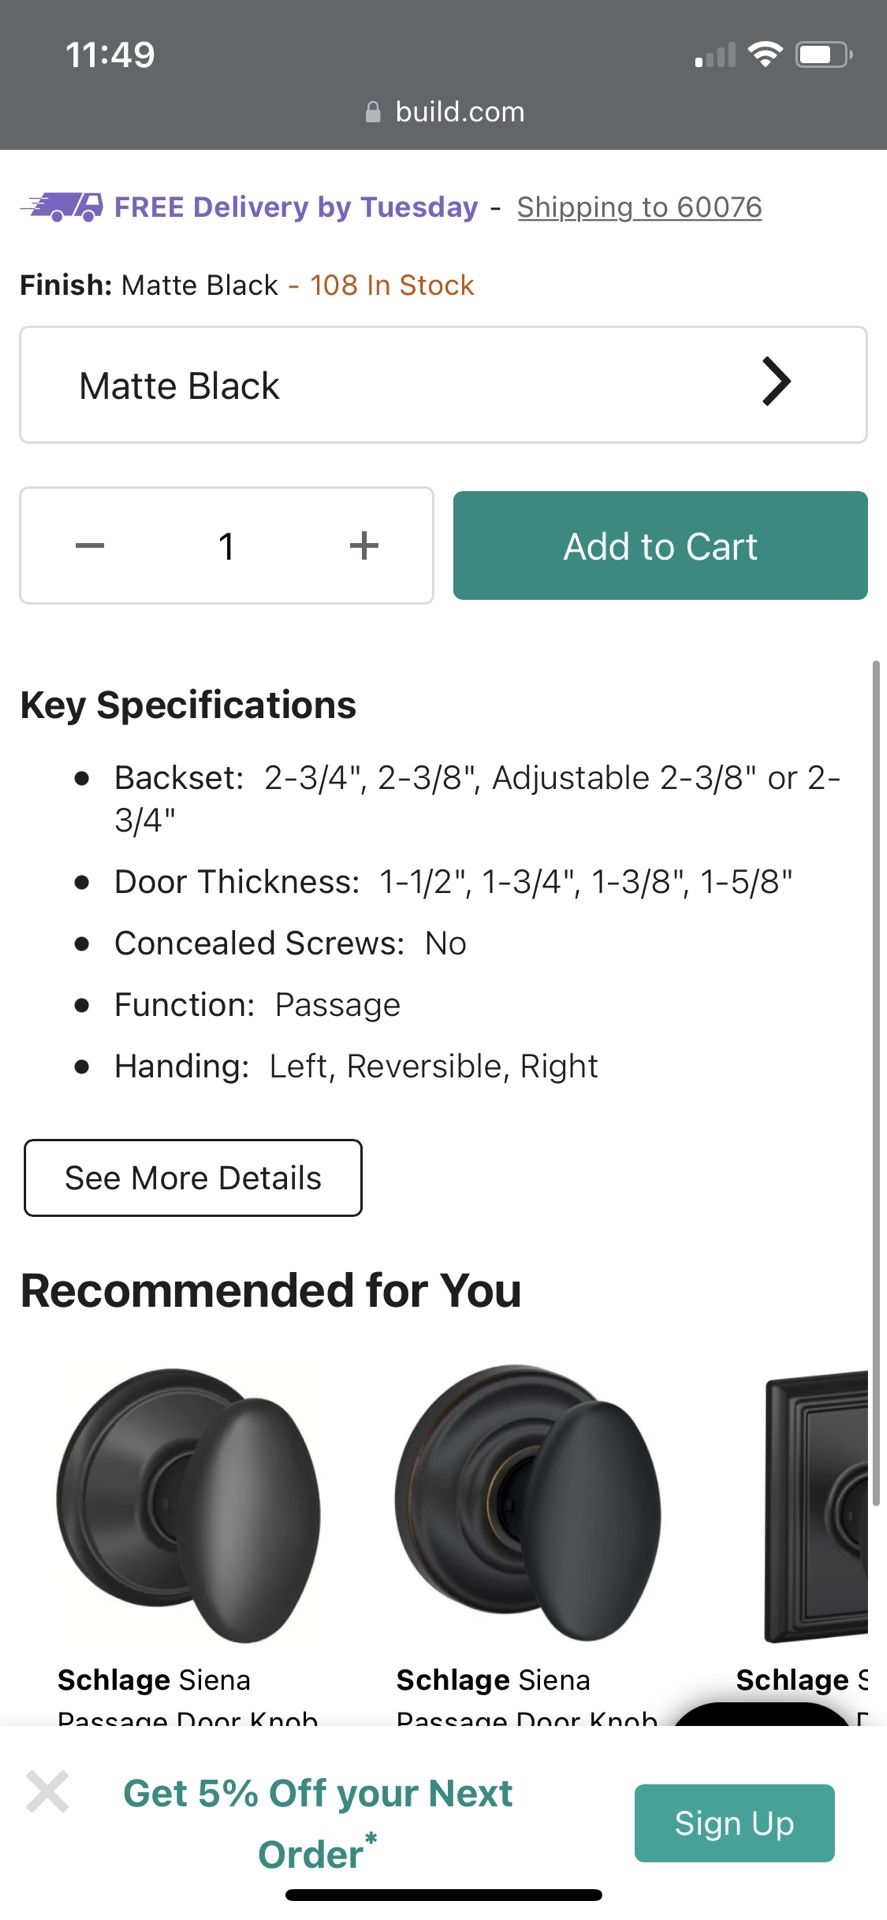
Task: Tap the battery status icon
Action: tap(823, 54)
